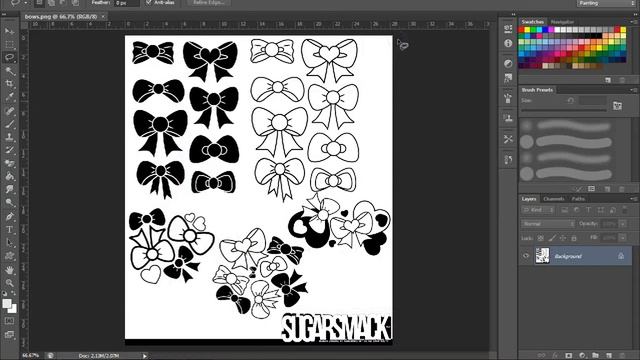Select the Crop tool
The width and height of the screenshot is (640, 360).
[x=9, y=84]
